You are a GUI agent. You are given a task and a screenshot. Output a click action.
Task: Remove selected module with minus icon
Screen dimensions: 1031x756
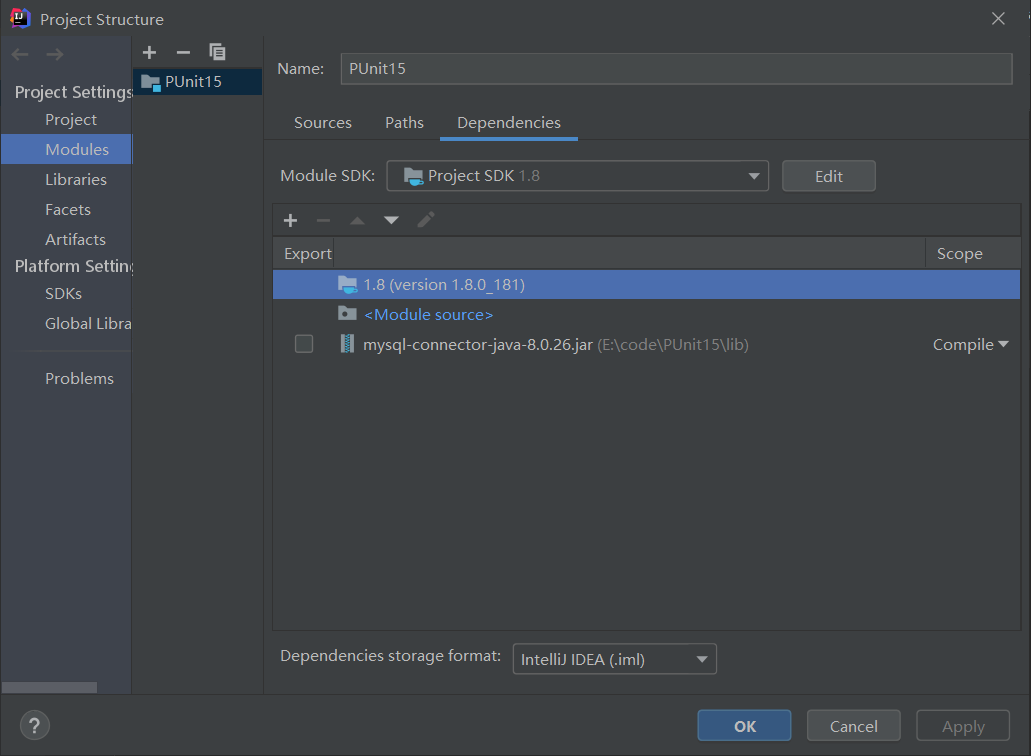click(183, 52)
